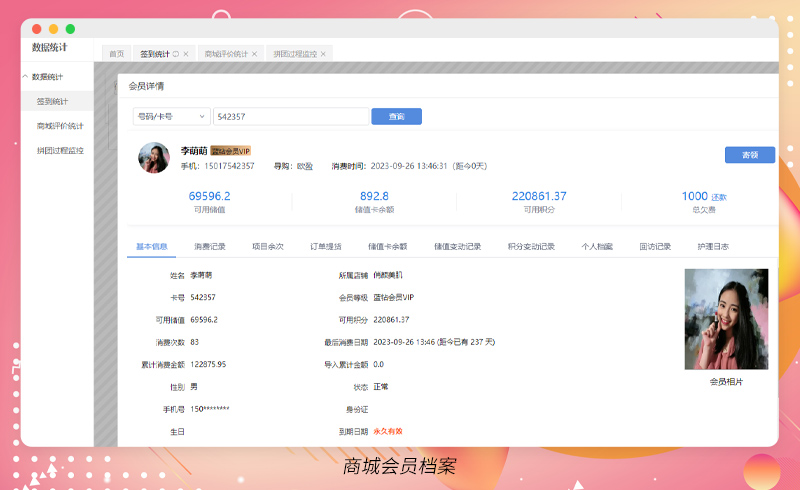Click the member avatar of 李萌萌
This screenshot has width=800, height=490.
(153, 157)
